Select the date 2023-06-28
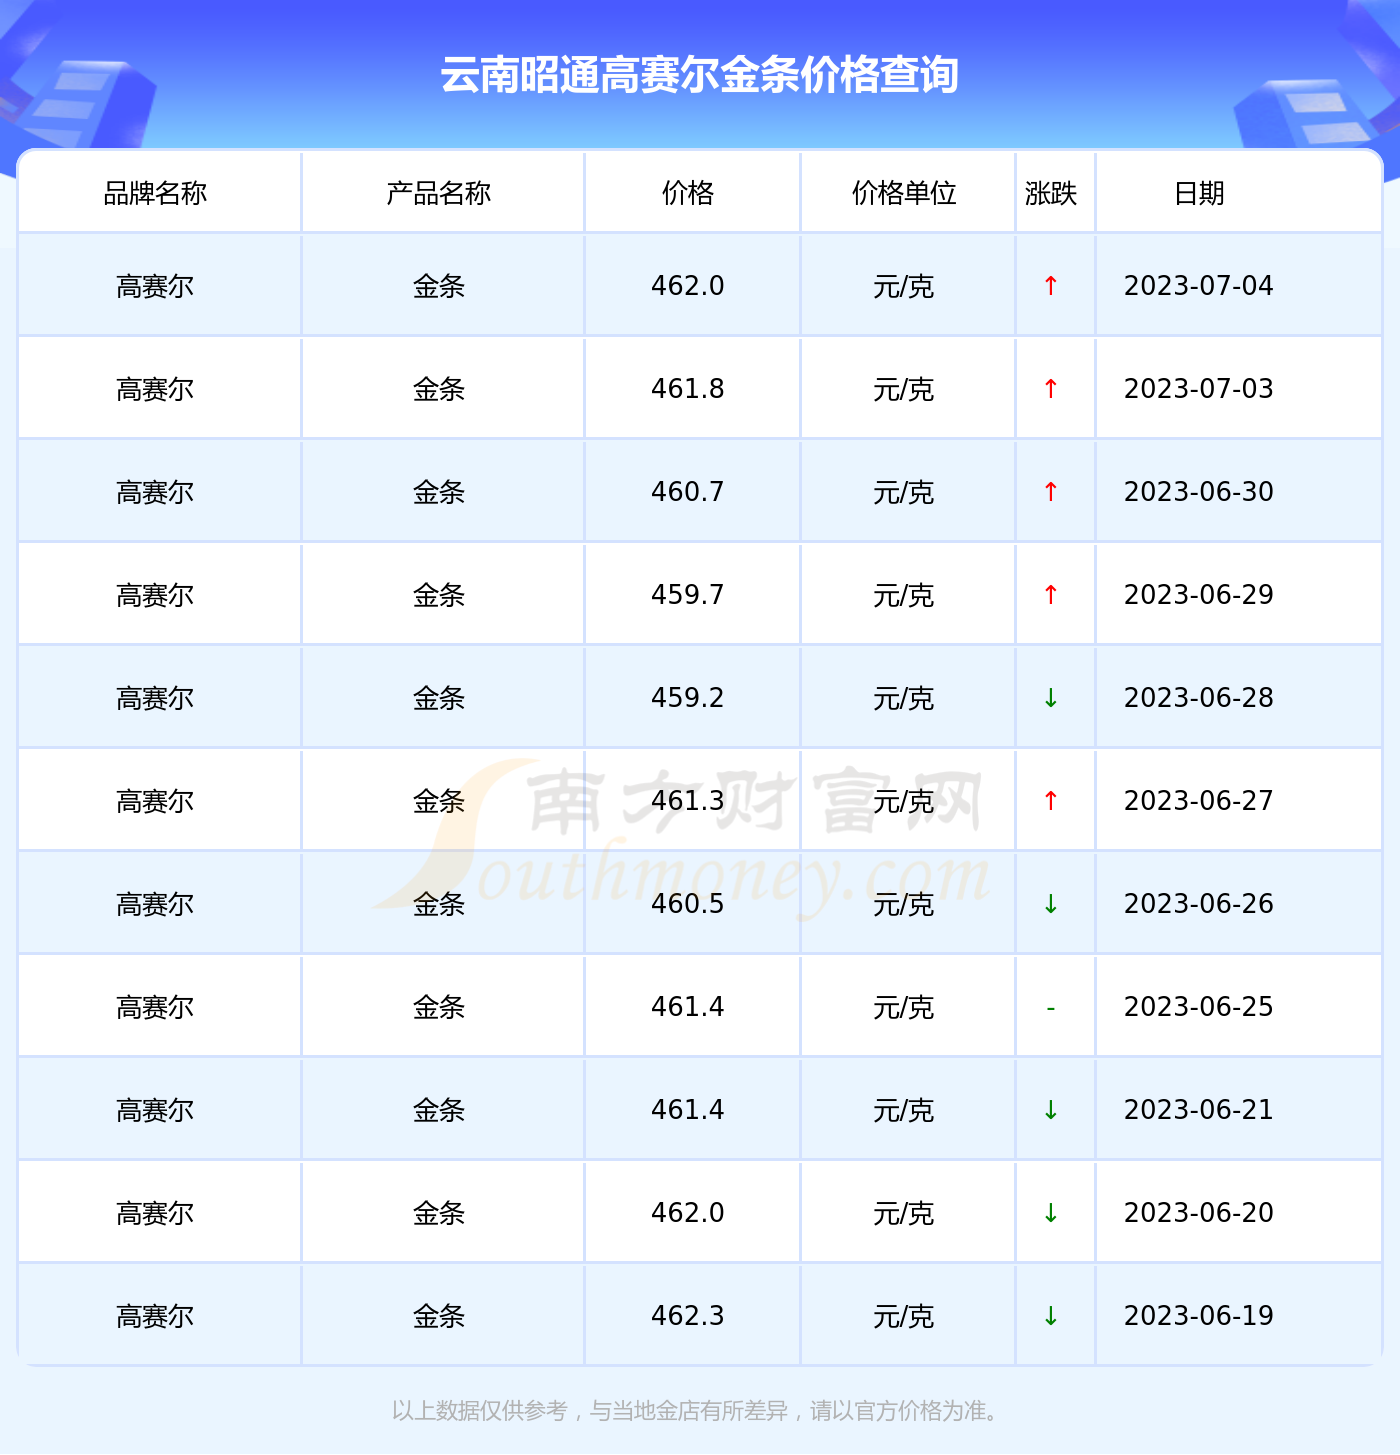 pyautogui.click(x=1199, y=698)
